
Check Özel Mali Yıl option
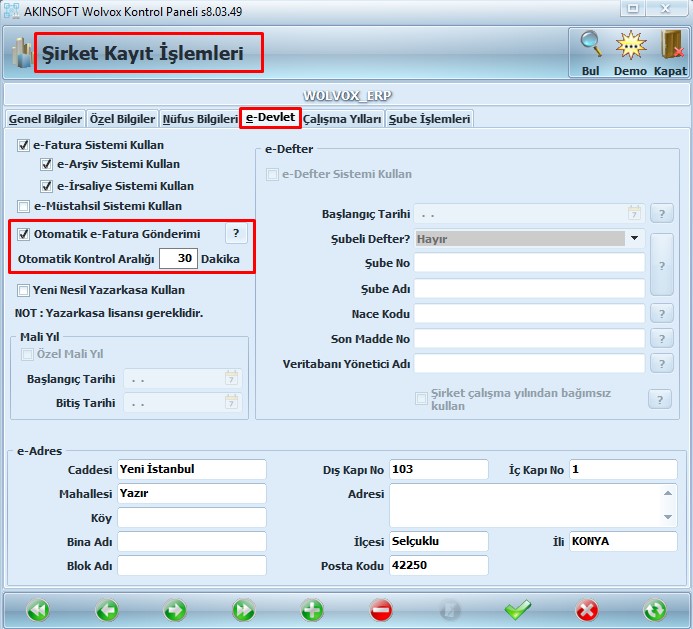[27, 354]
